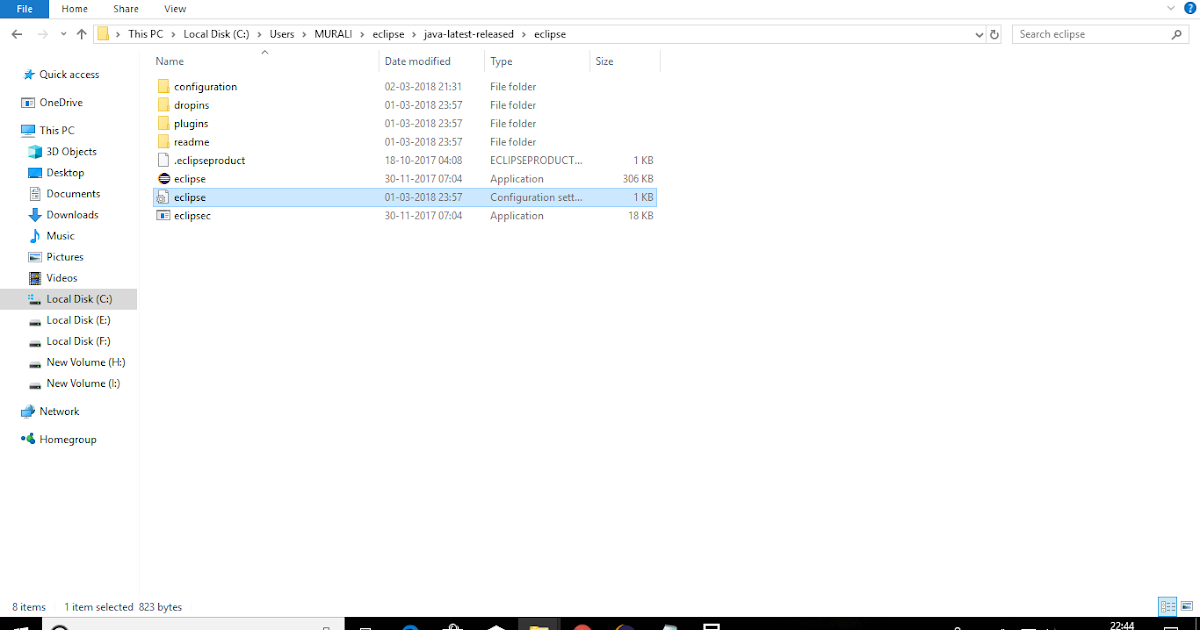Go to Users in the breadcrumb
Viewport: 1200px width, 630px height.
click(x=282, y=34)
